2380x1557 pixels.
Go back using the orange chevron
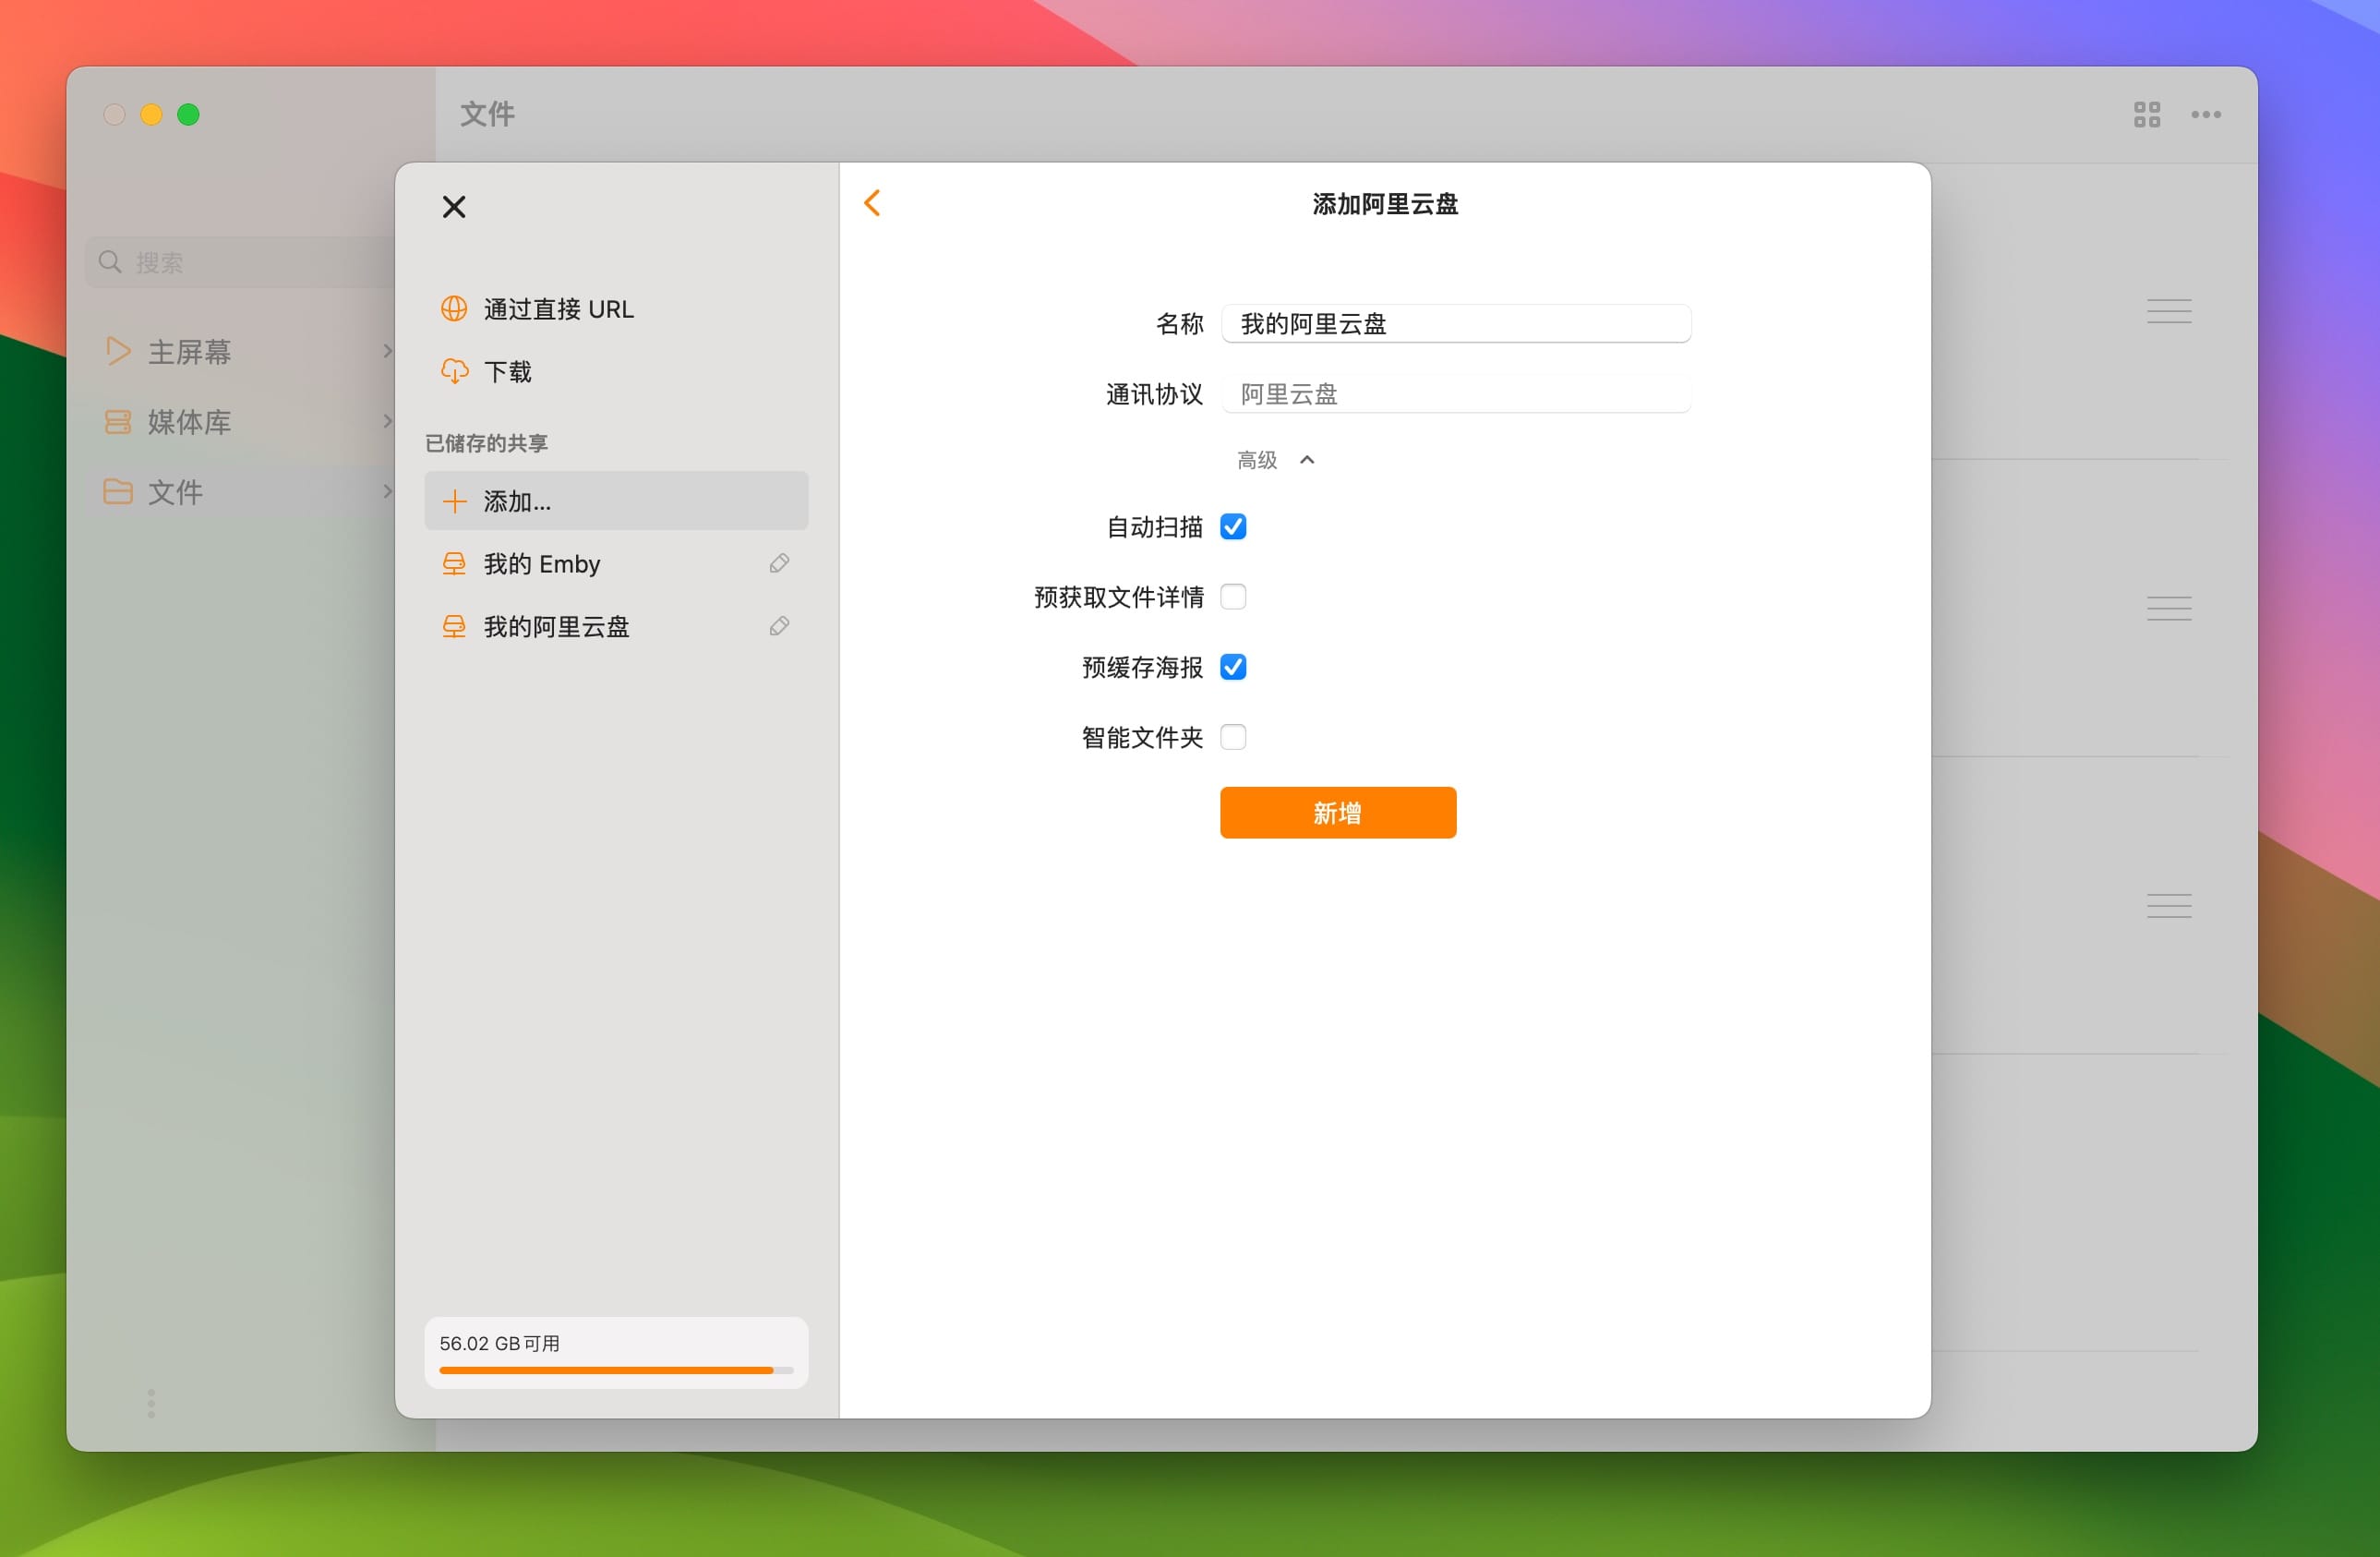coord(872,203)
